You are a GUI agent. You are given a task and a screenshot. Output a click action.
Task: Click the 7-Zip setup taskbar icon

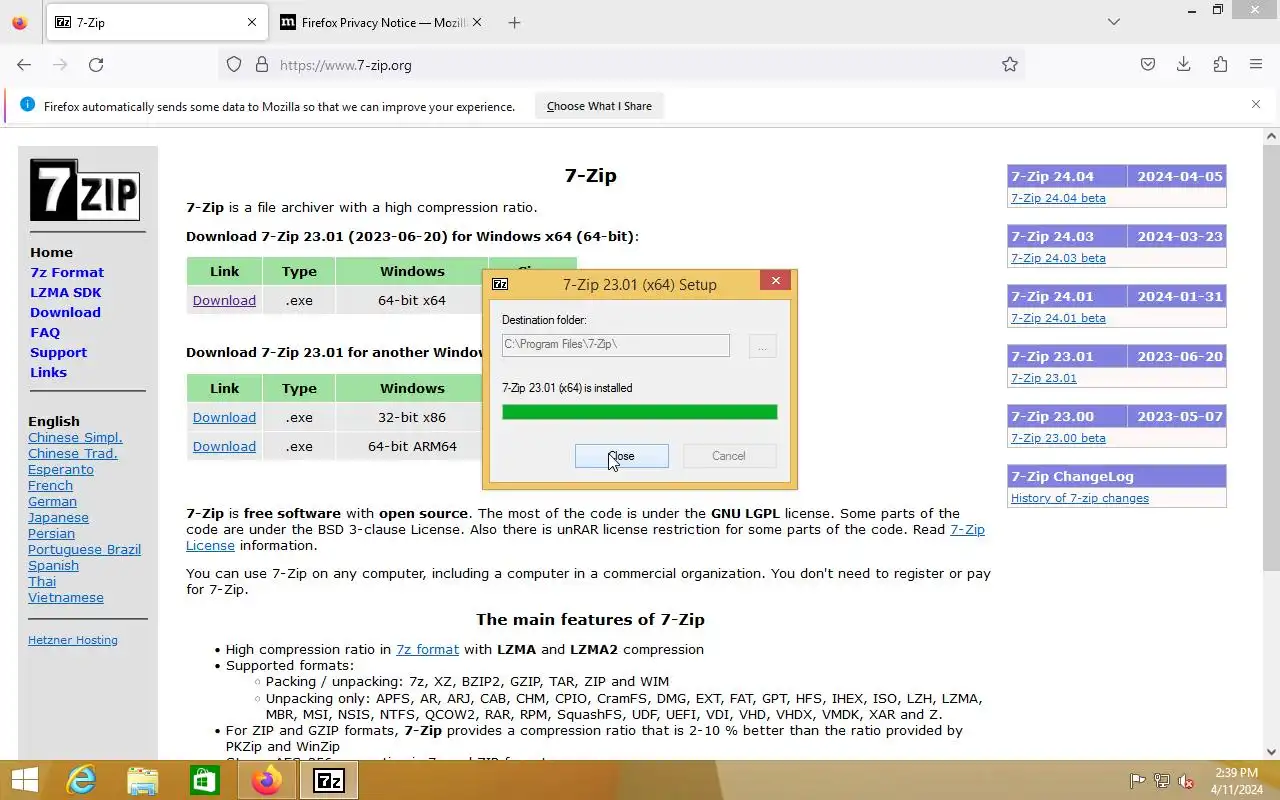(329, 780)
